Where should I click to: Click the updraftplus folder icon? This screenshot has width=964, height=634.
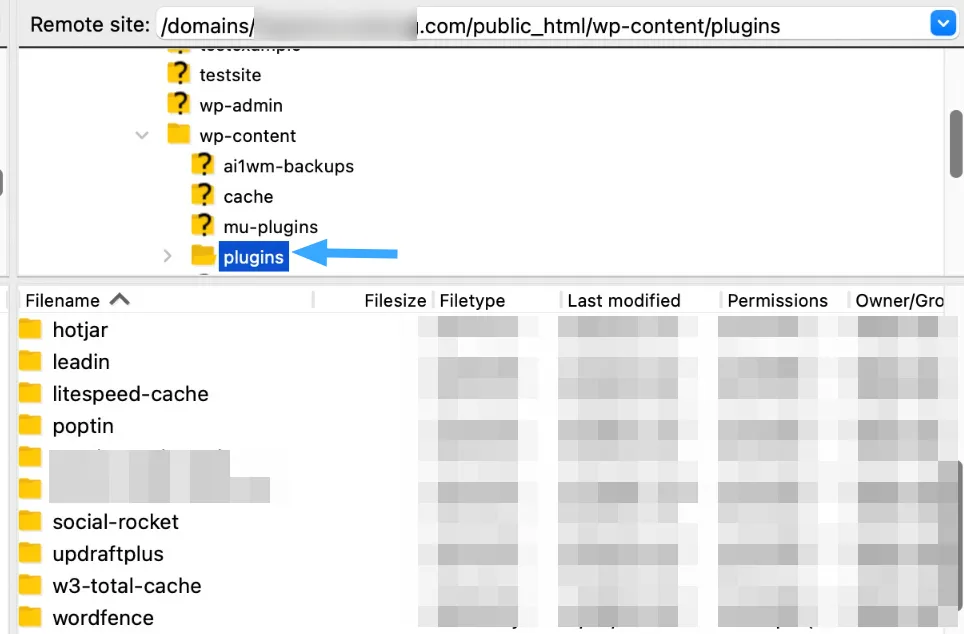(30, 553)
